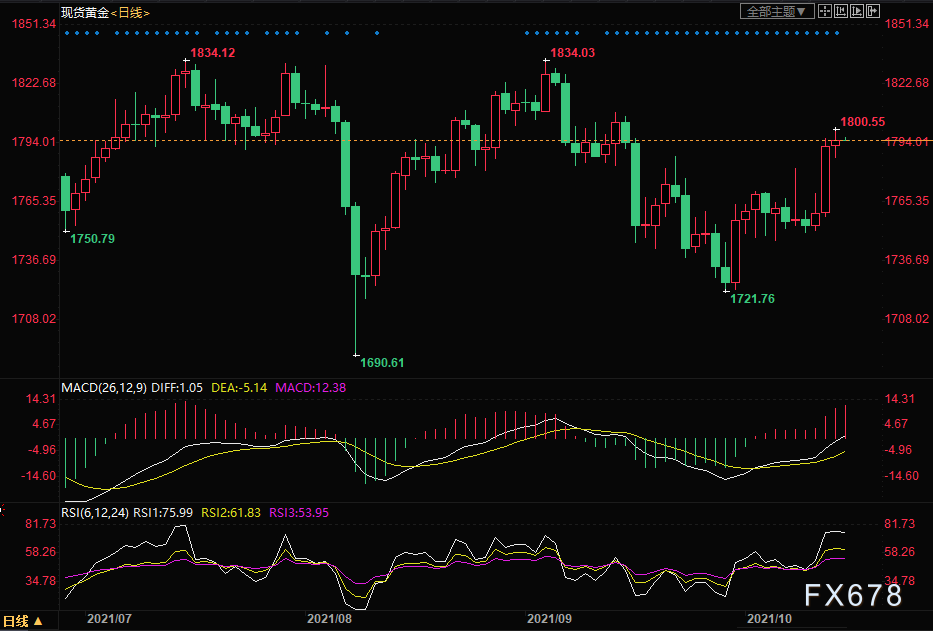The height and width of the screenshot is (631, 933).
Task: Click 58.26 on the right RSI axis
Action: pos(900,552)
